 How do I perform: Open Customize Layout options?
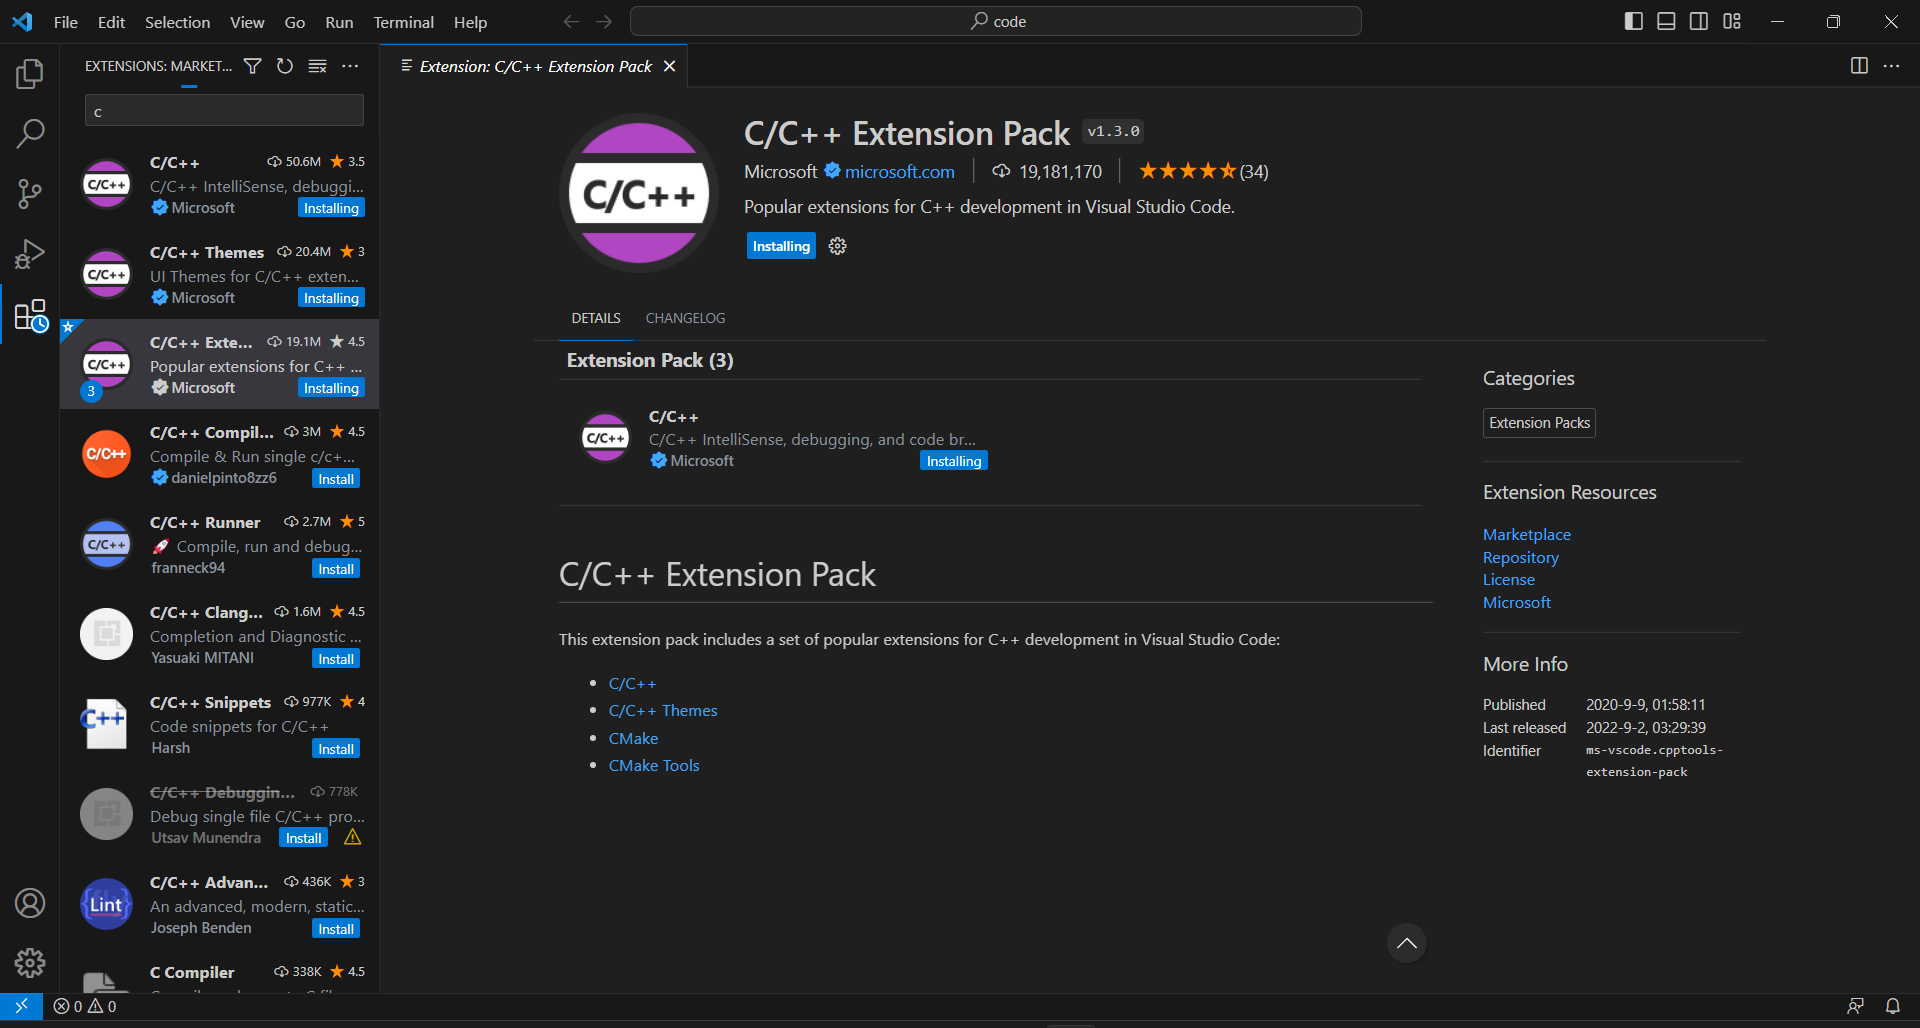(1732, 21)
